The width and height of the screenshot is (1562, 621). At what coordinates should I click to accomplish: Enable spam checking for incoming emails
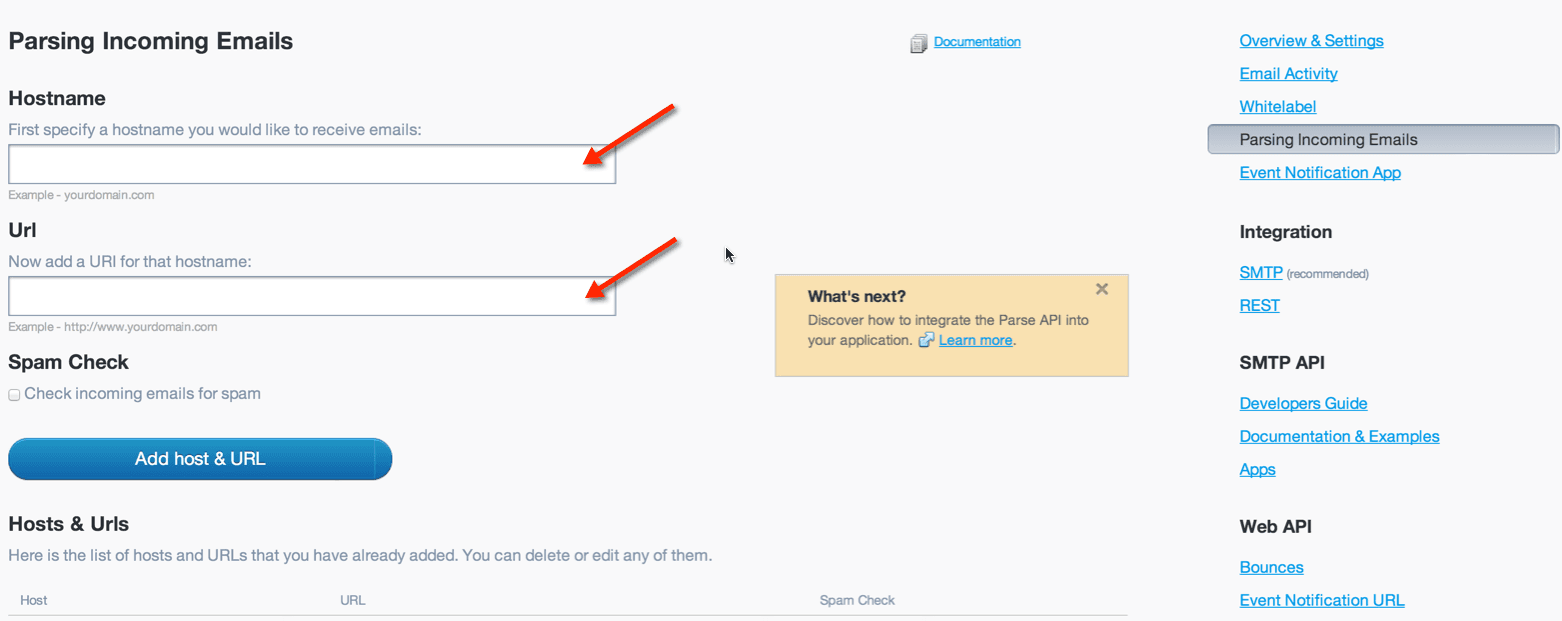14,394
